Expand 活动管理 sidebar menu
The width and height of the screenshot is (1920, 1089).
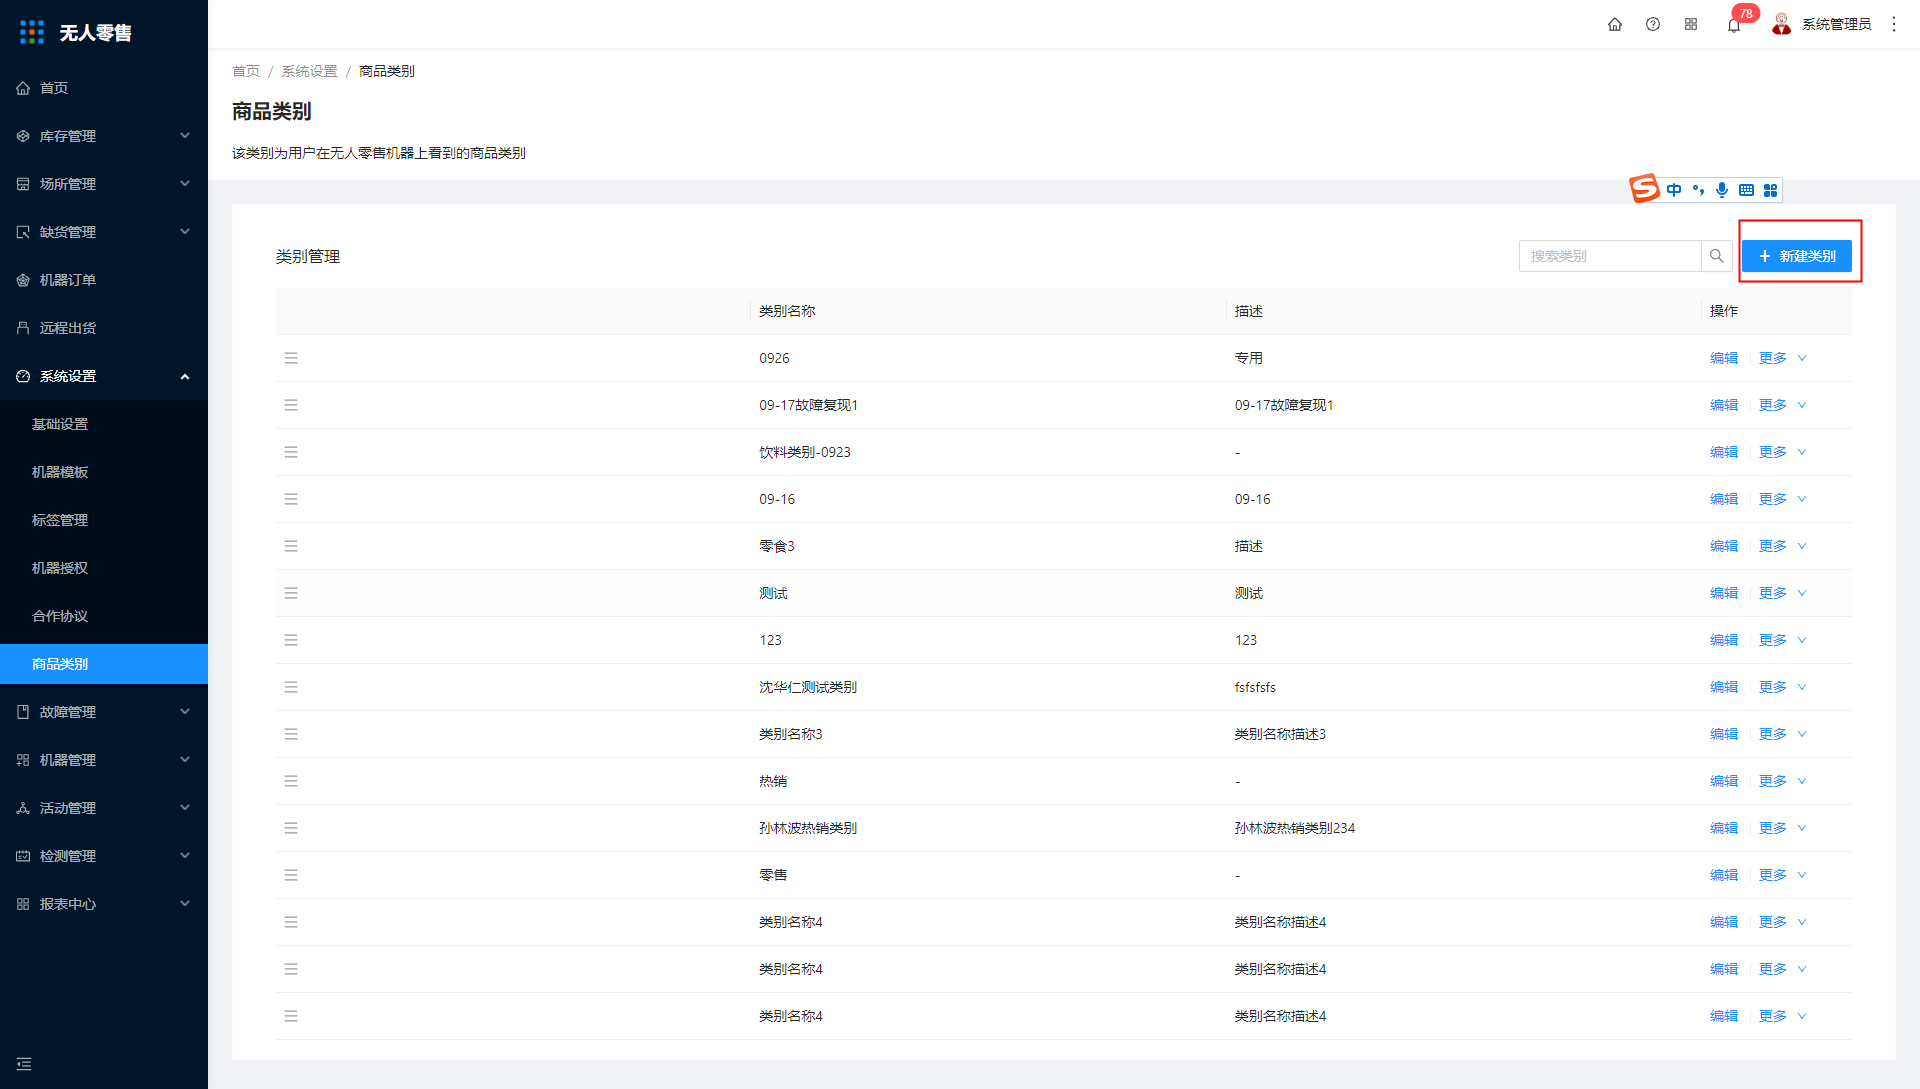point(104,808)
